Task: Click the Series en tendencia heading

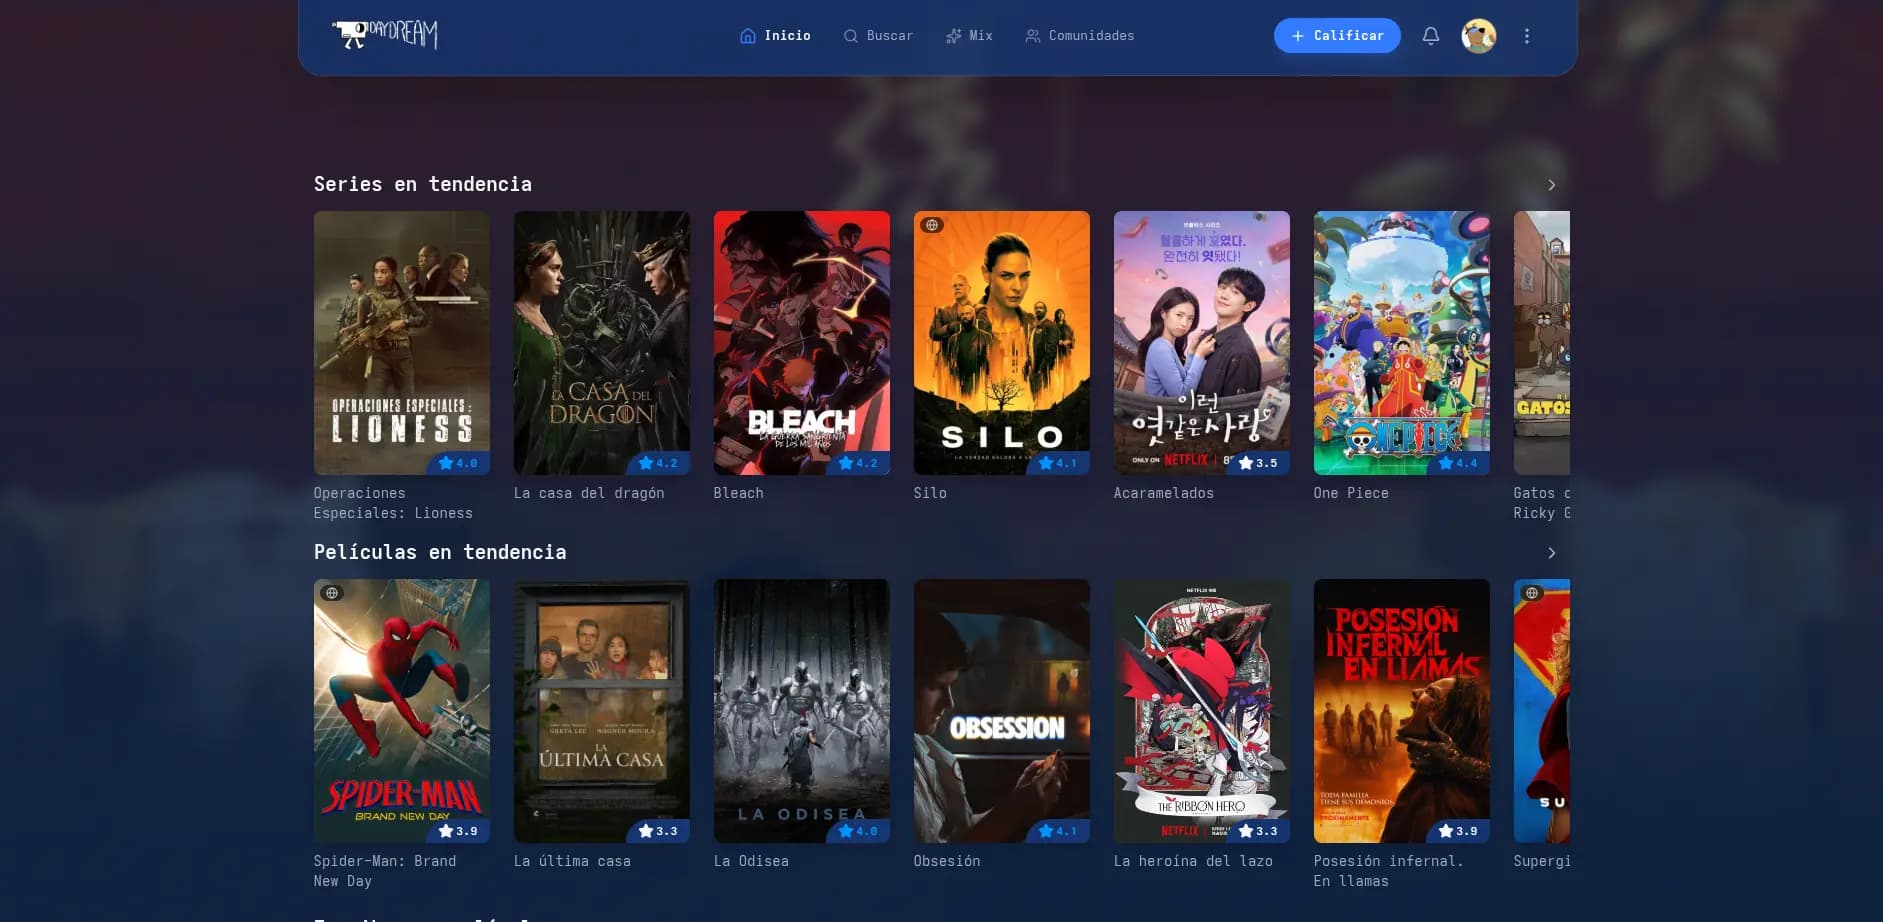Action: 423,184
